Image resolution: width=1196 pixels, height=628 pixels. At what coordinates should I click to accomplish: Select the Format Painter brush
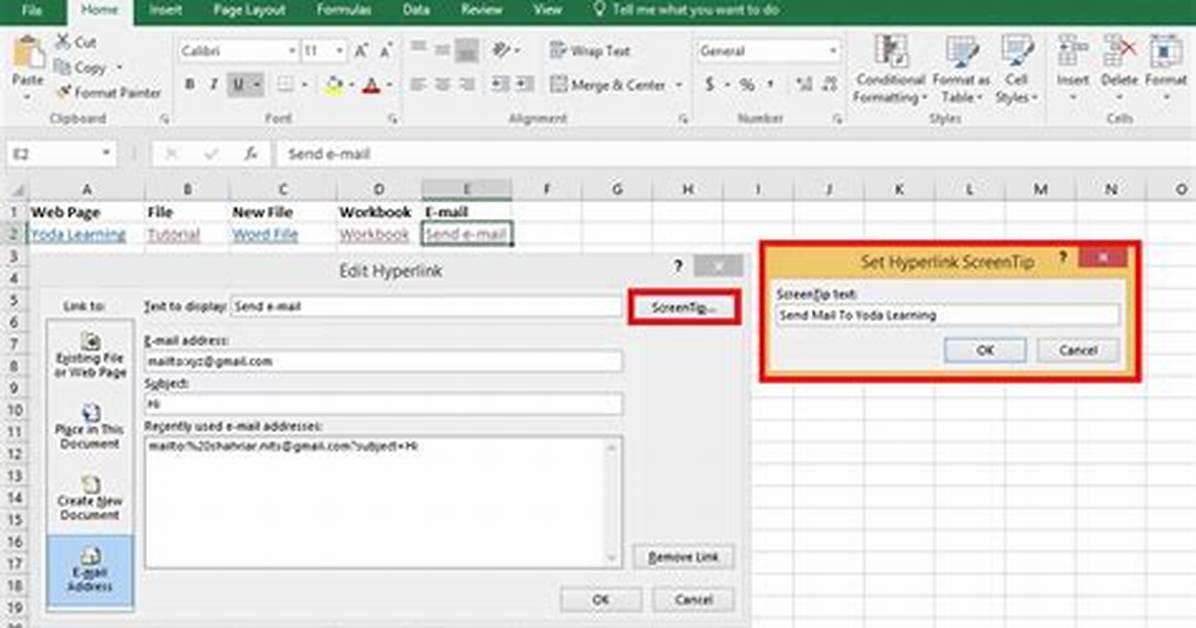tap(62, 92)
